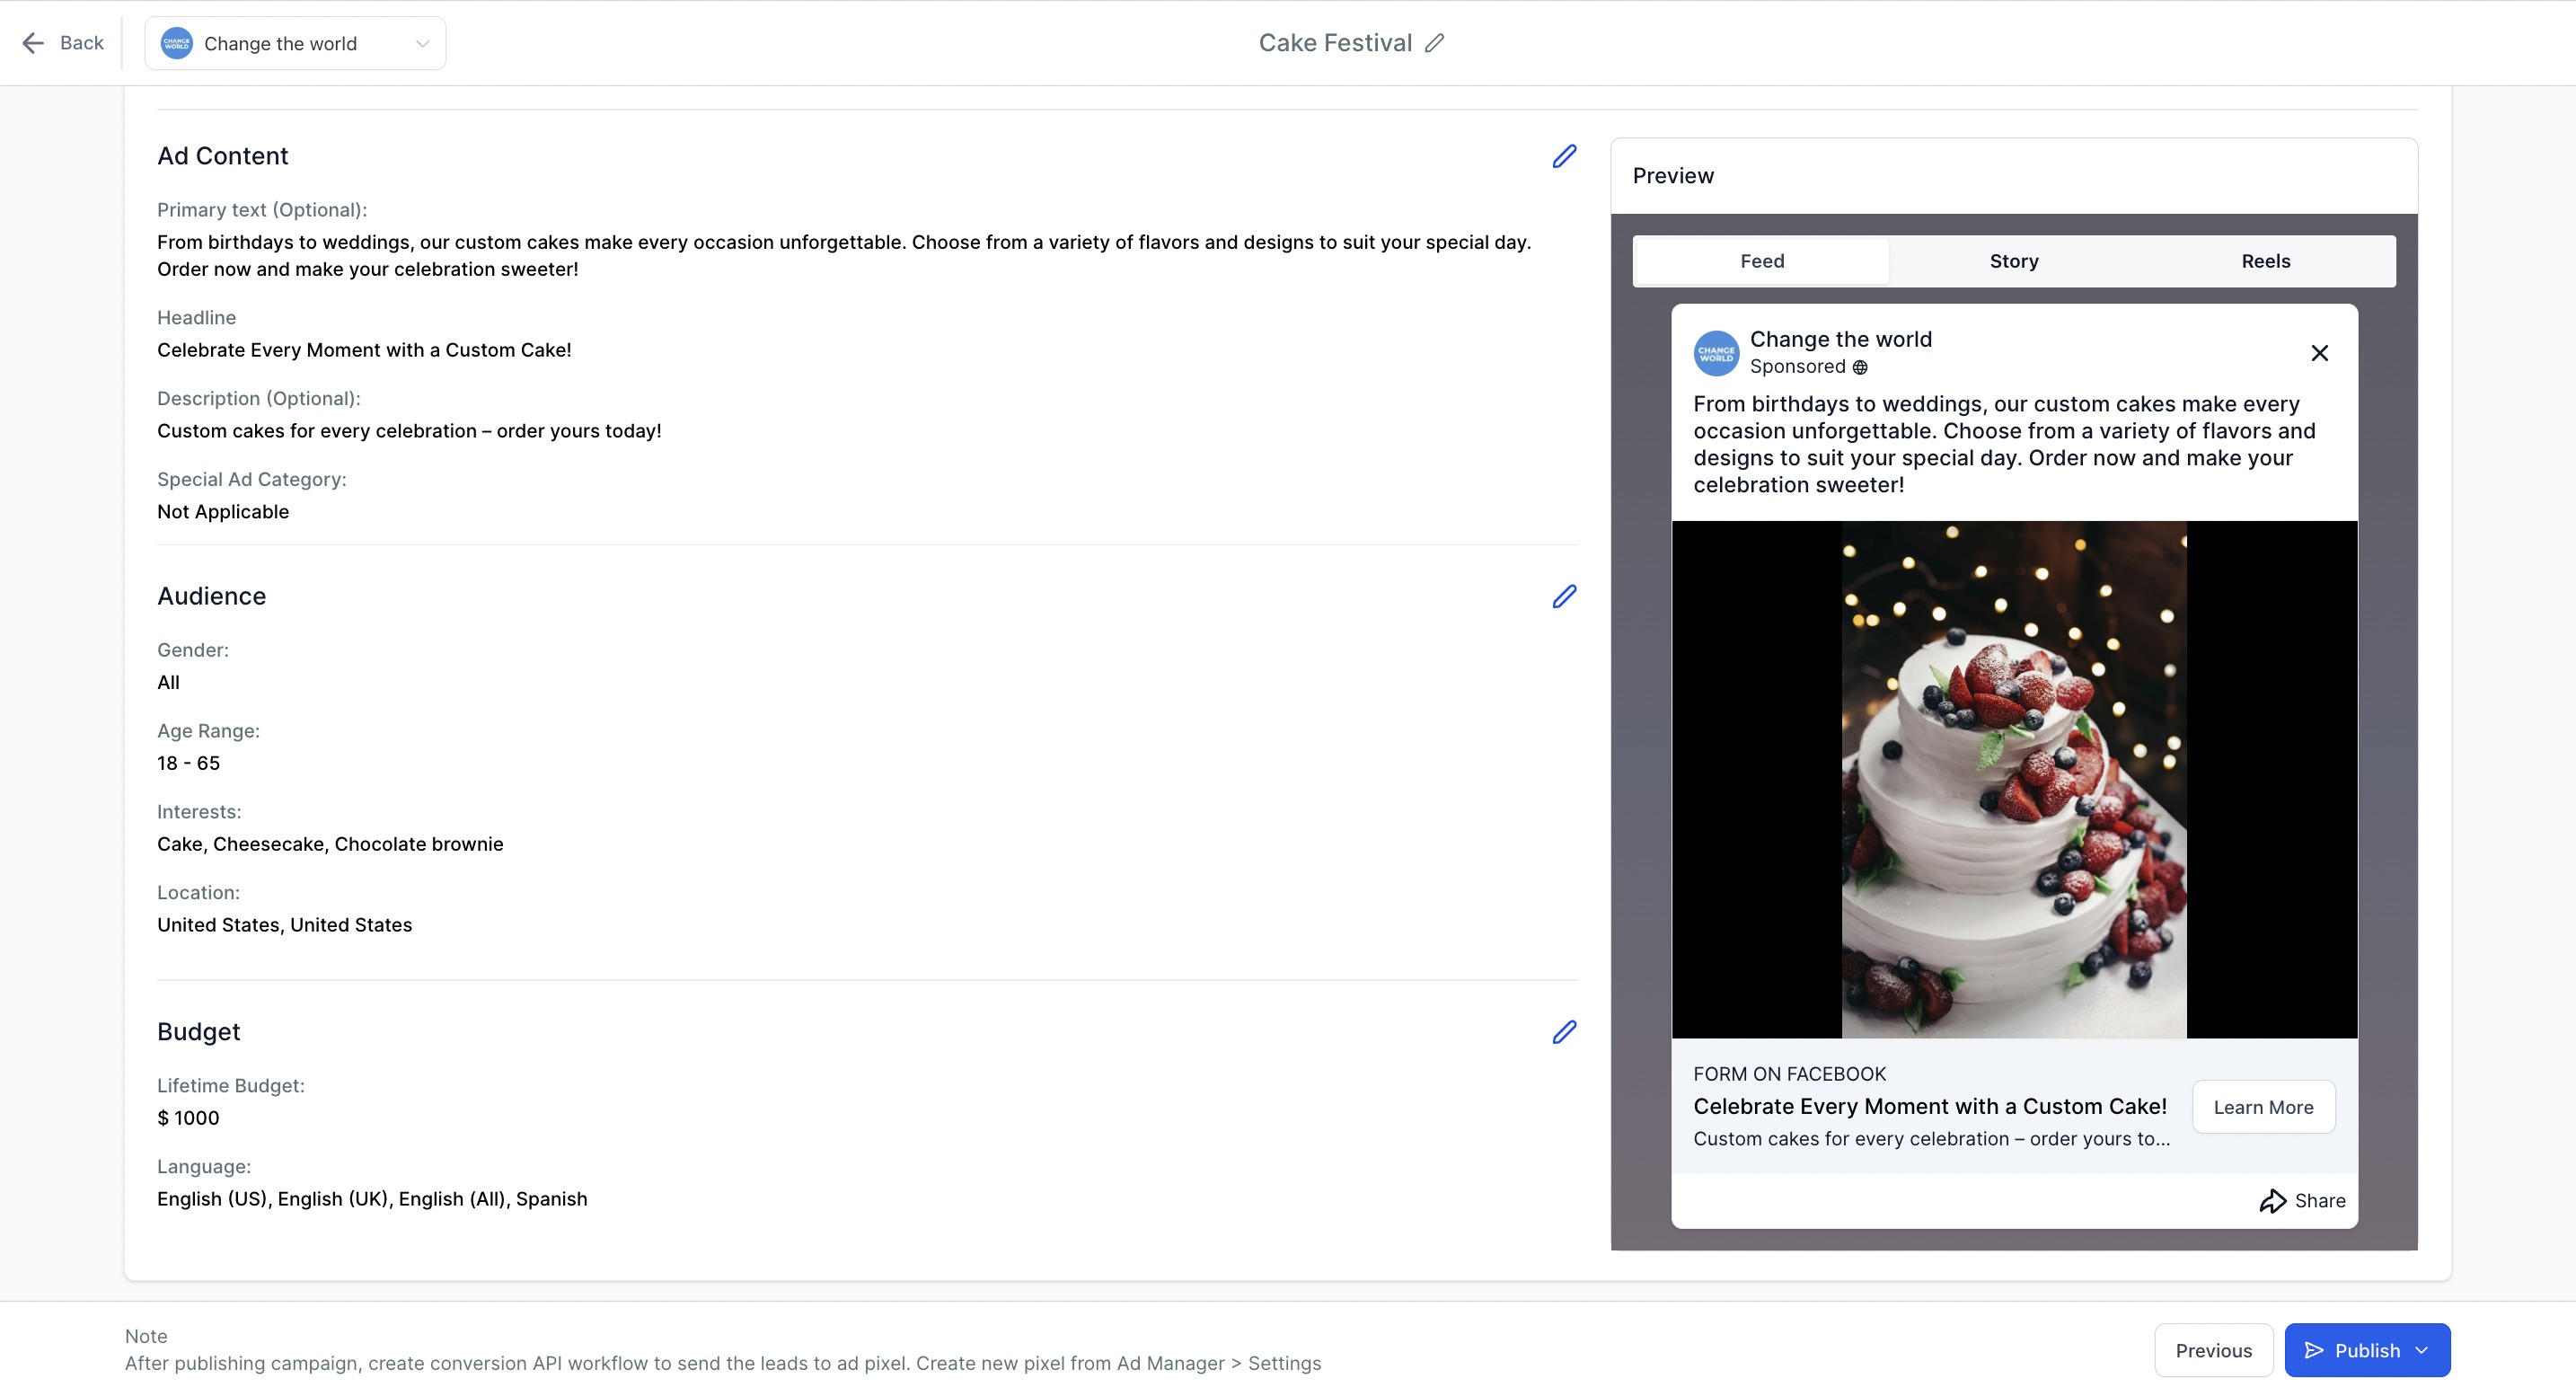Click Learn More in ad preview
The image size is (2576, 1396).
click(2263, 1107)
